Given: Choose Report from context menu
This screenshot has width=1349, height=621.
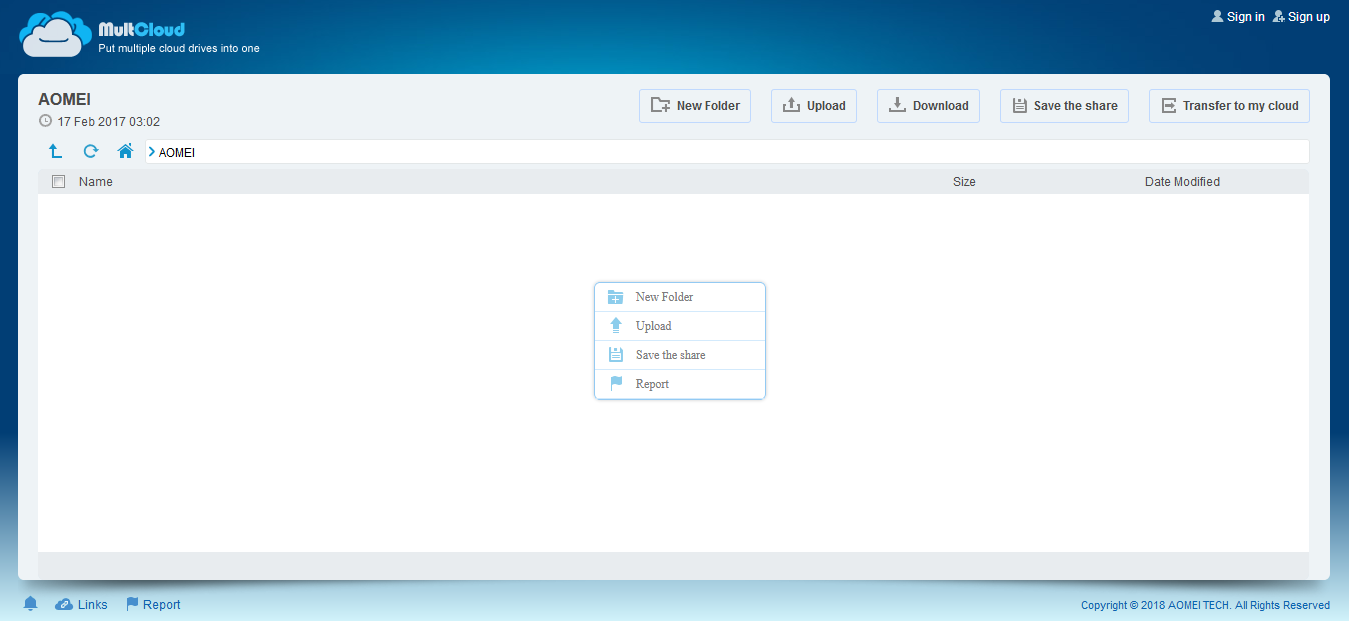Looking at the screenshot, I should [680, 384].
